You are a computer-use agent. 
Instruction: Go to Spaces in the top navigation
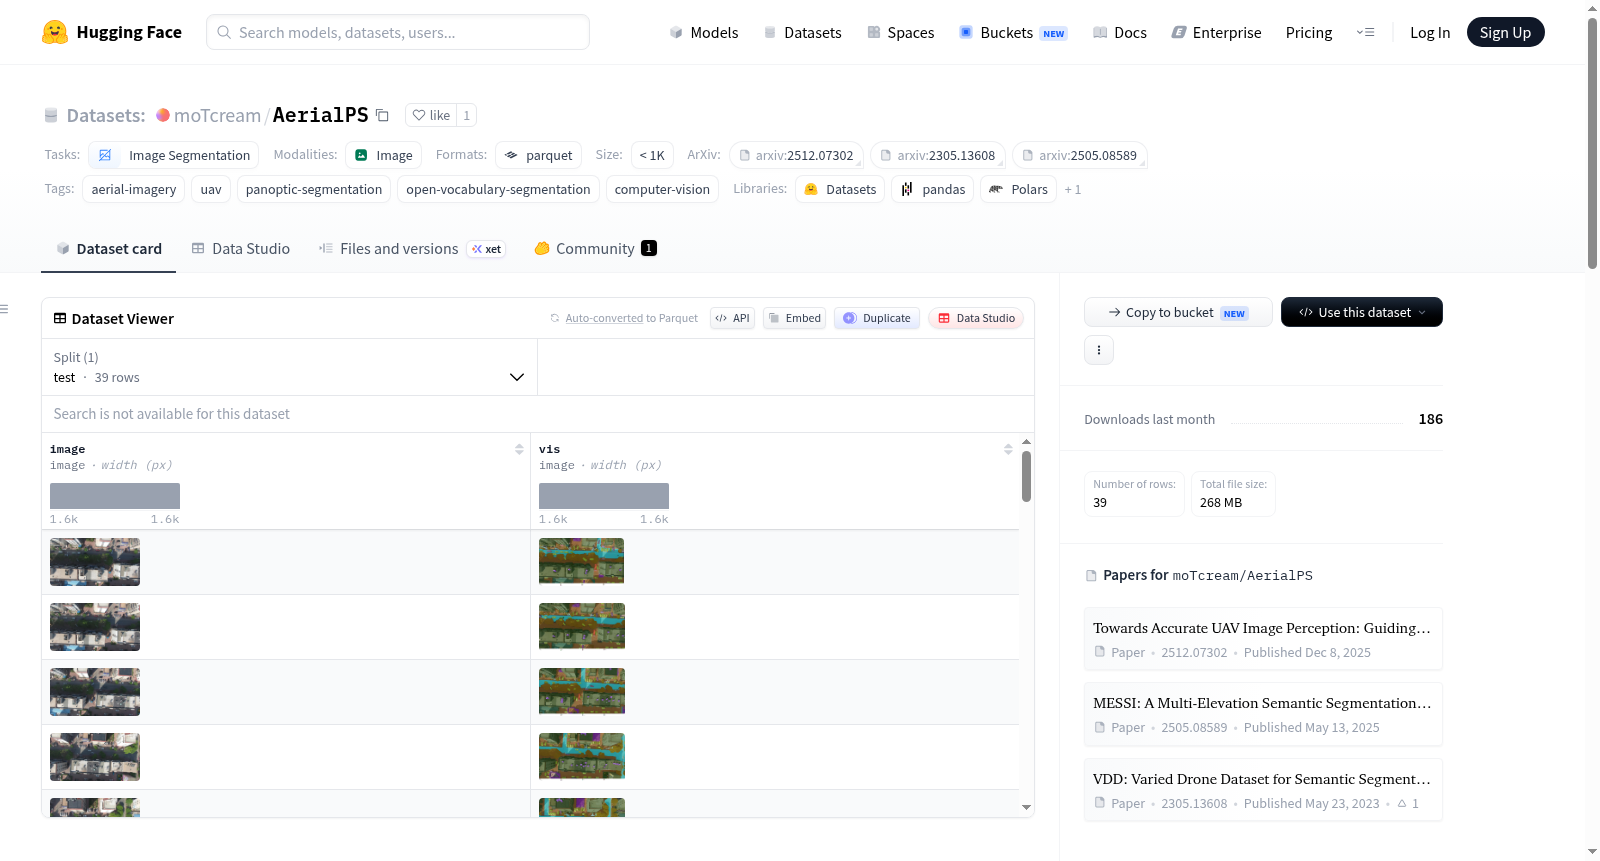pyautogui.click(x=900, y=32)
